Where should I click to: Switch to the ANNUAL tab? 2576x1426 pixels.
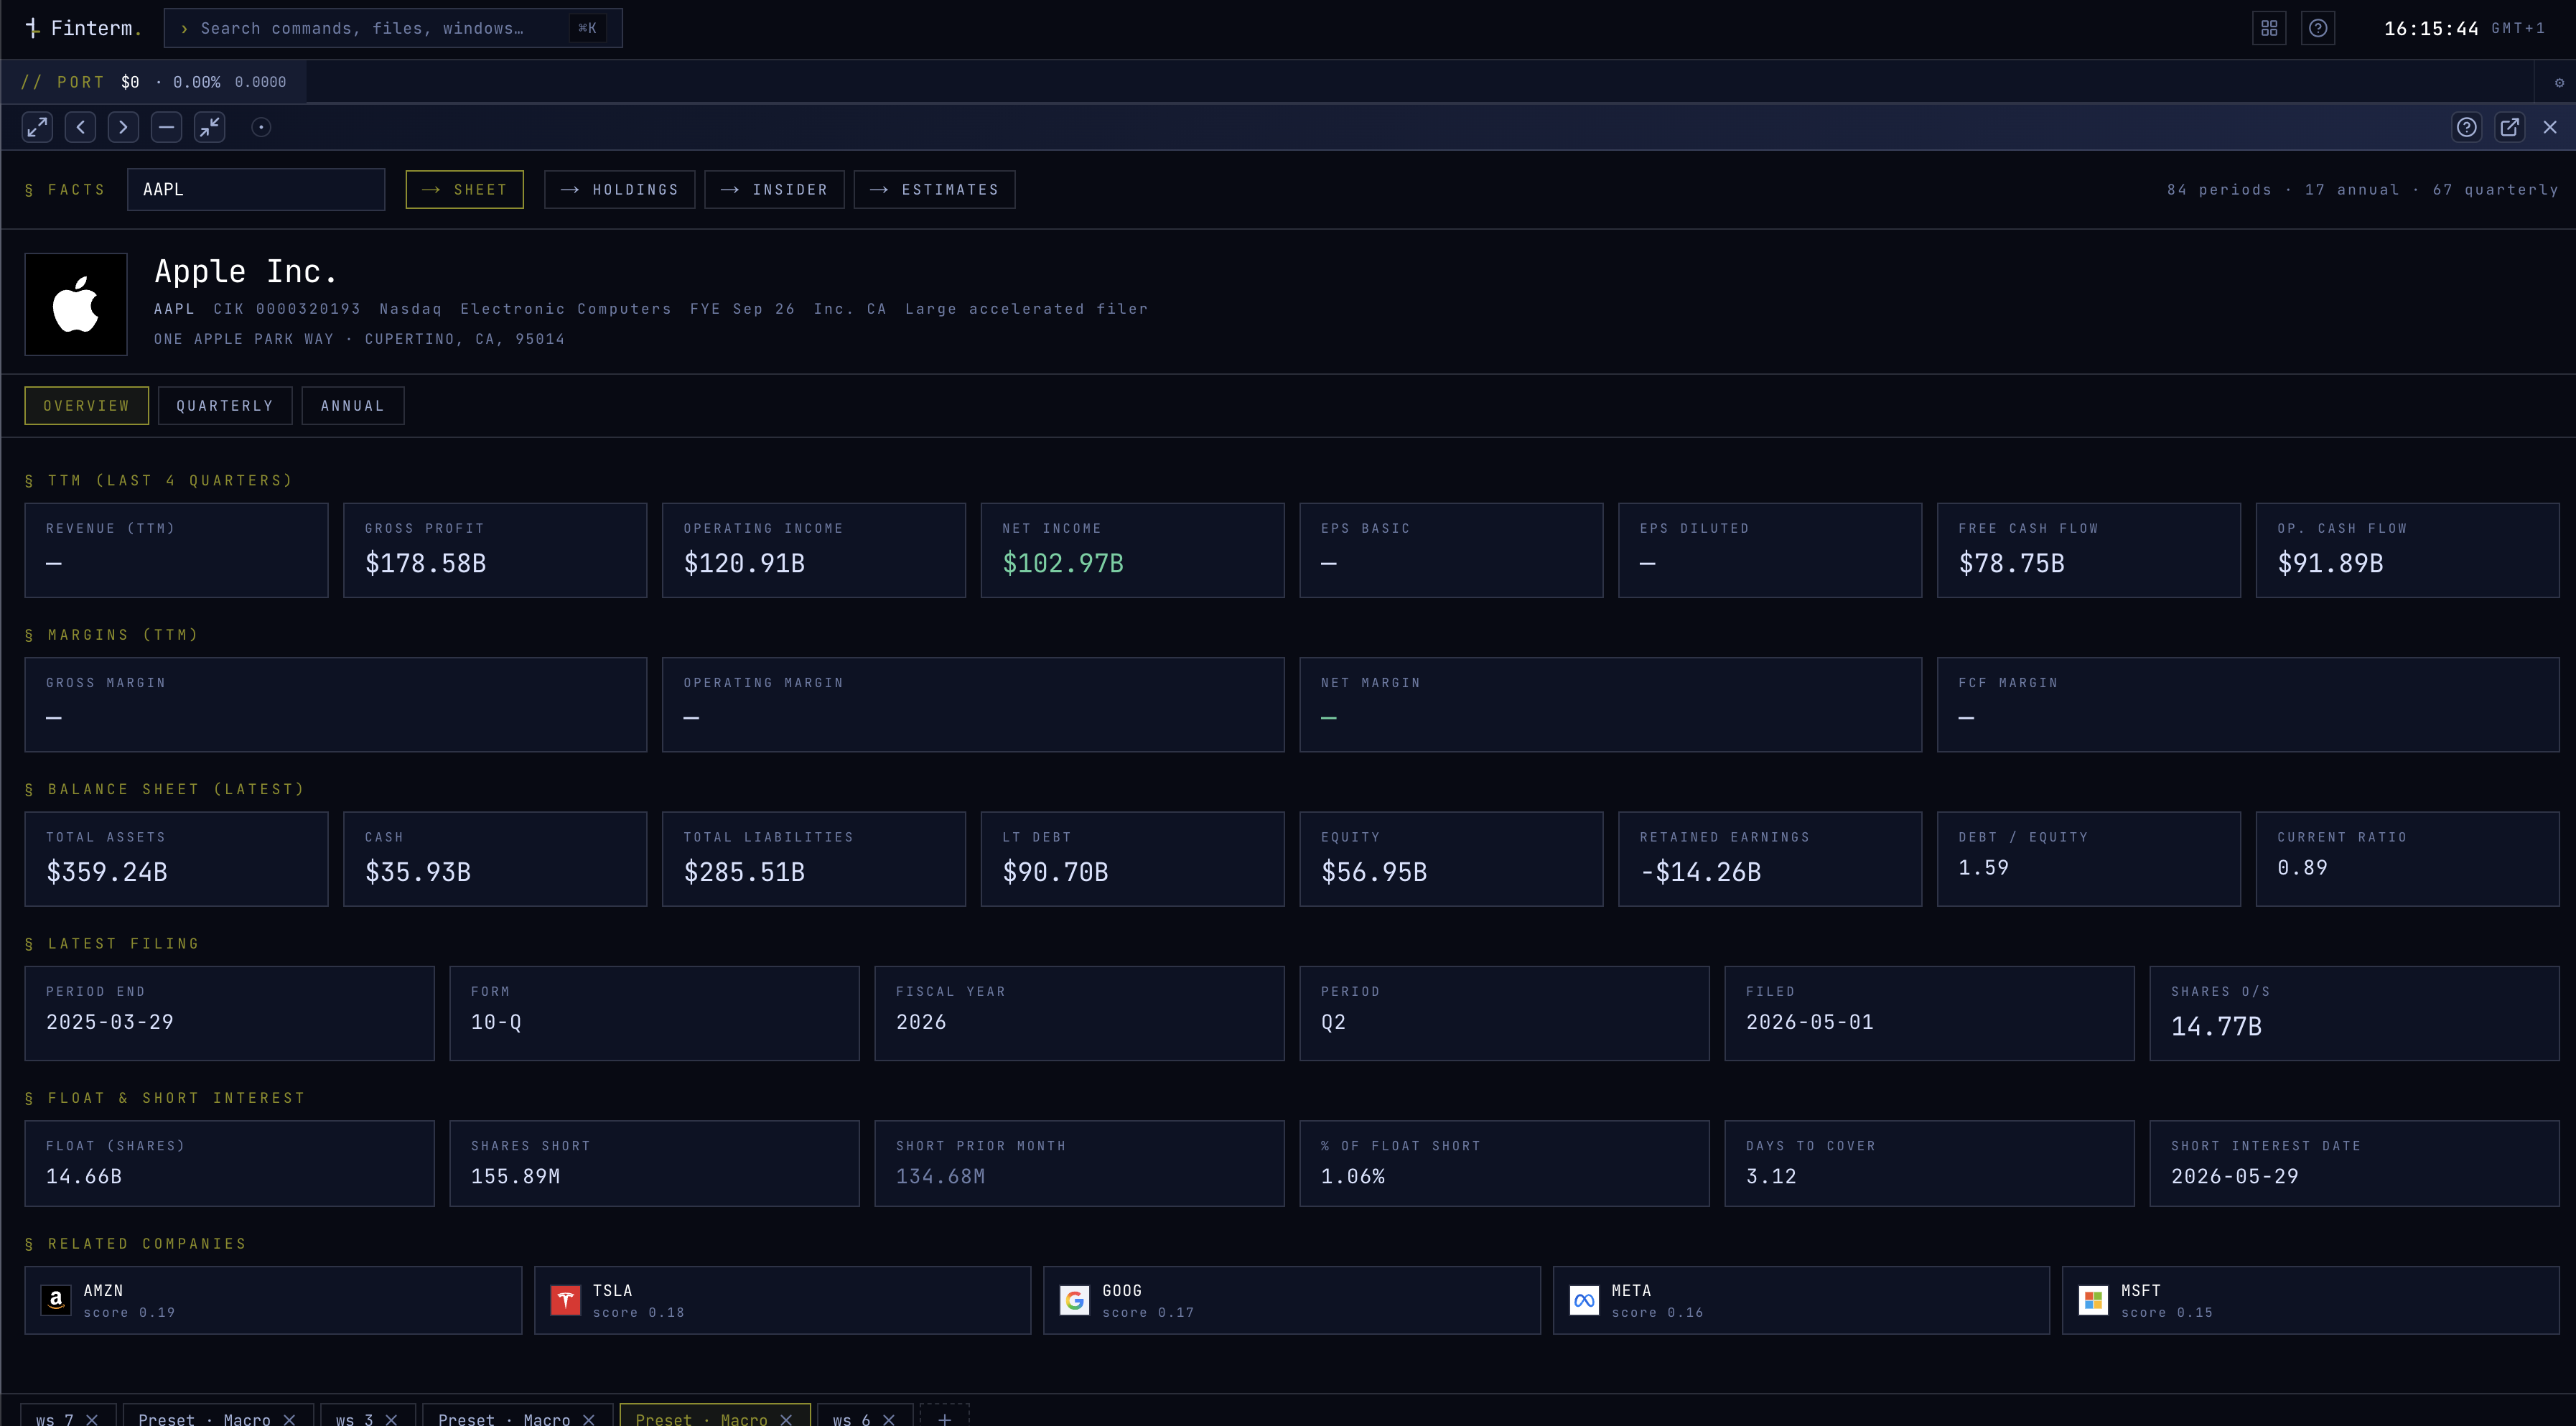click(353, 405)
